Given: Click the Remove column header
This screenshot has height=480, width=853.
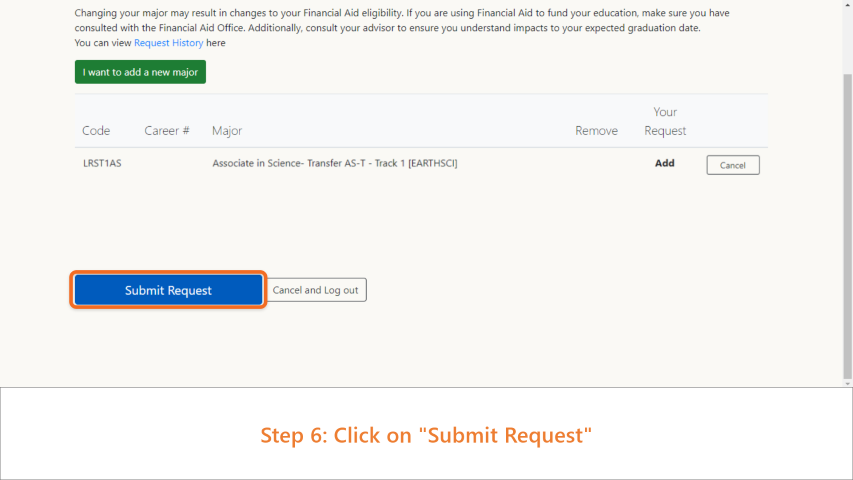Looking at the screenshot, I should coord(596,131).
